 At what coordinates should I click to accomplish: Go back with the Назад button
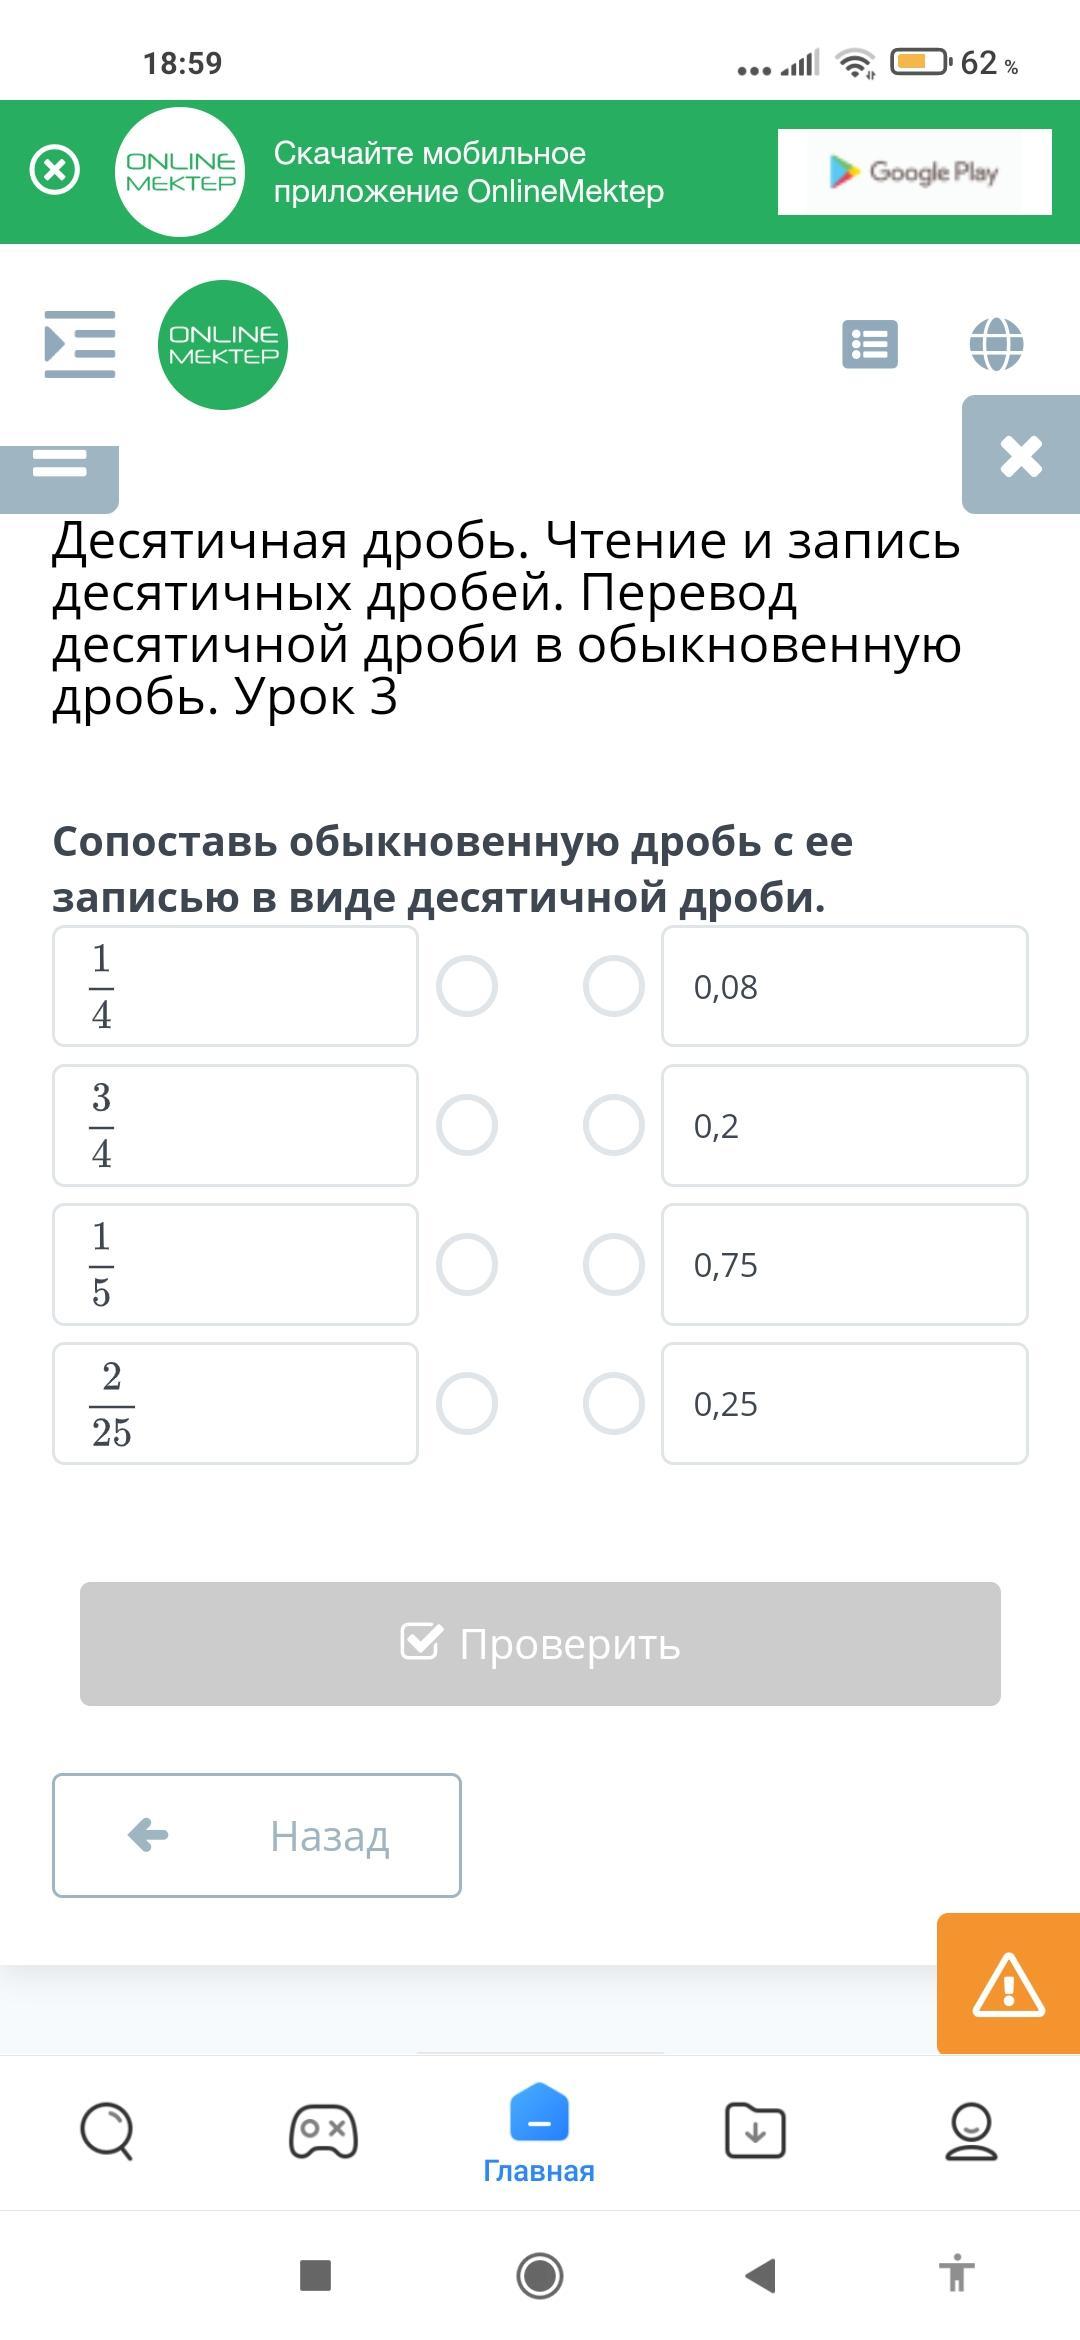click(x=257, y=1836)
